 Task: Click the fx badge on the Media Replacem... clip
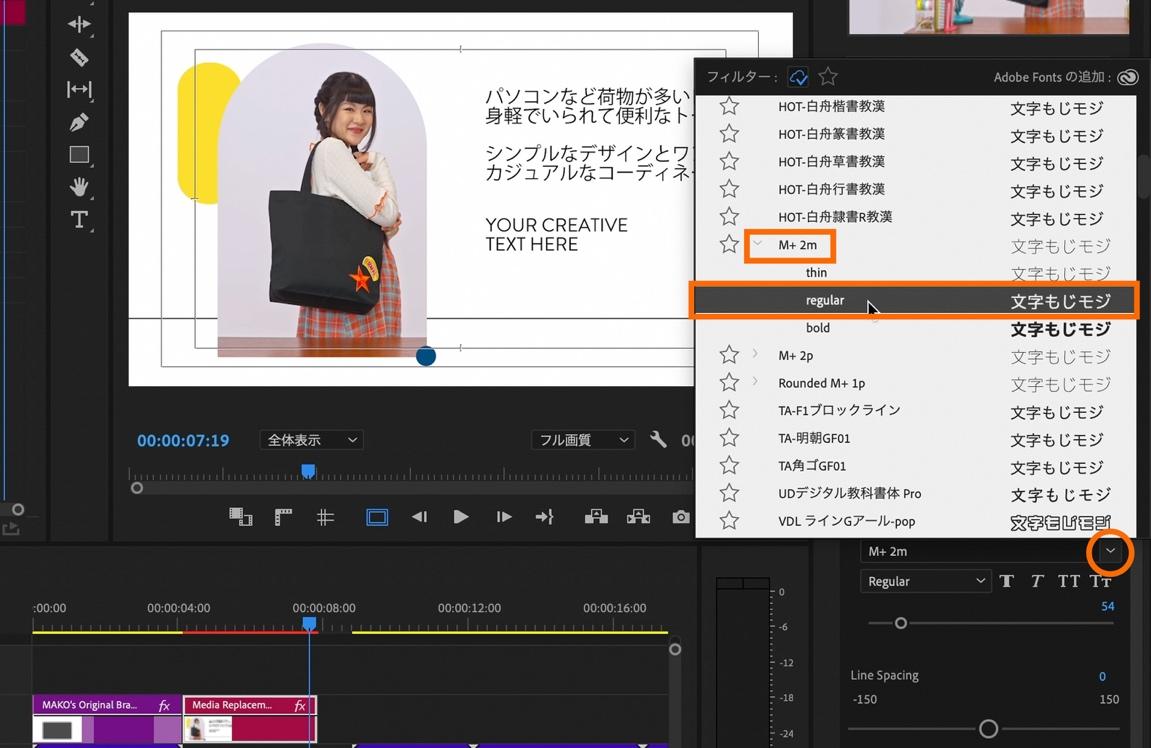(x=299, y=705)
